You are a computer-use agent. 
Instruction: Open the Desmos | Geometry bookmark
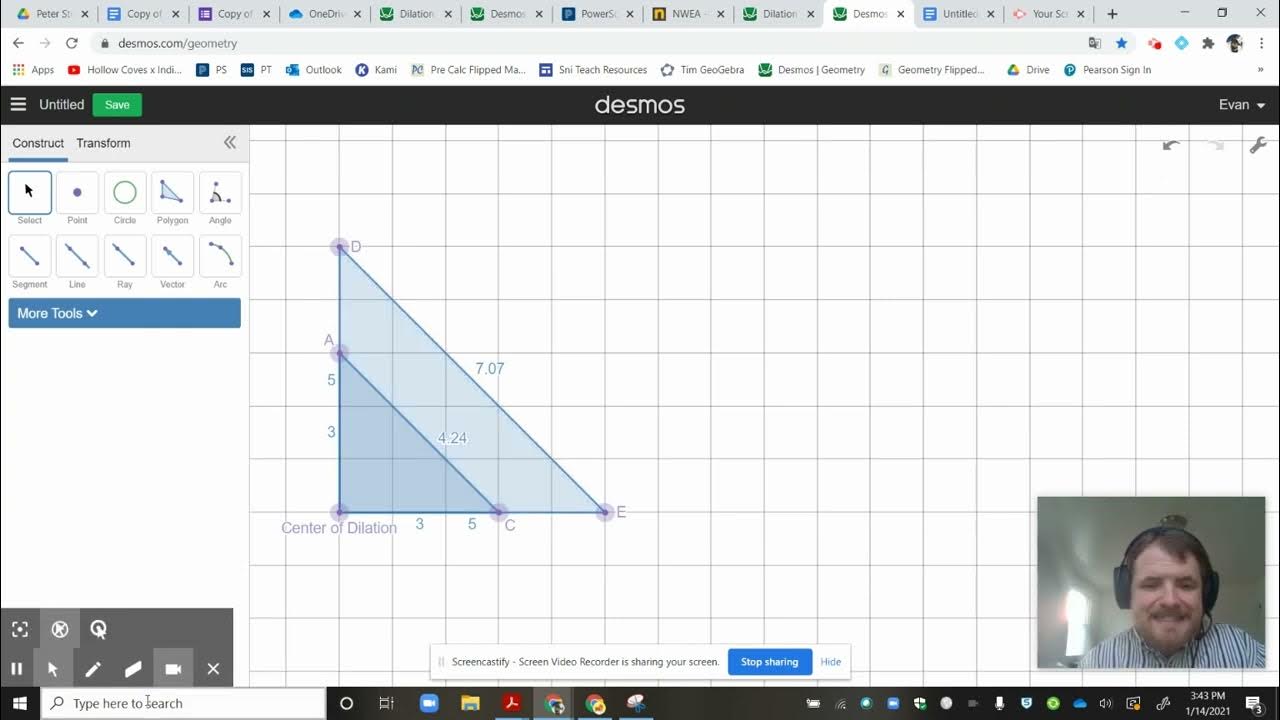(811, 70)
